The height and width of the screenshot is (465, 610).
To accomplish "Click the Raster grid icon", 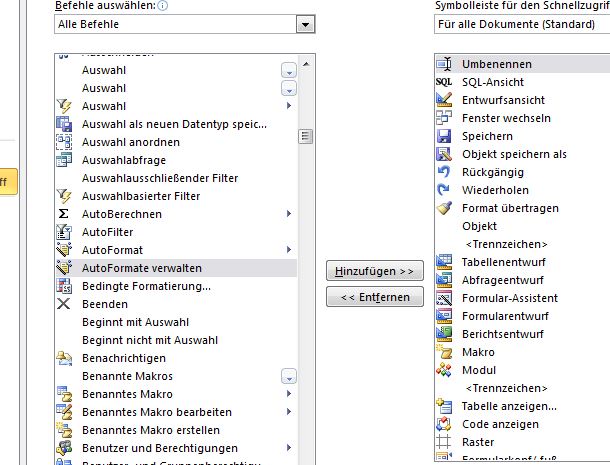I will [444, 442].
